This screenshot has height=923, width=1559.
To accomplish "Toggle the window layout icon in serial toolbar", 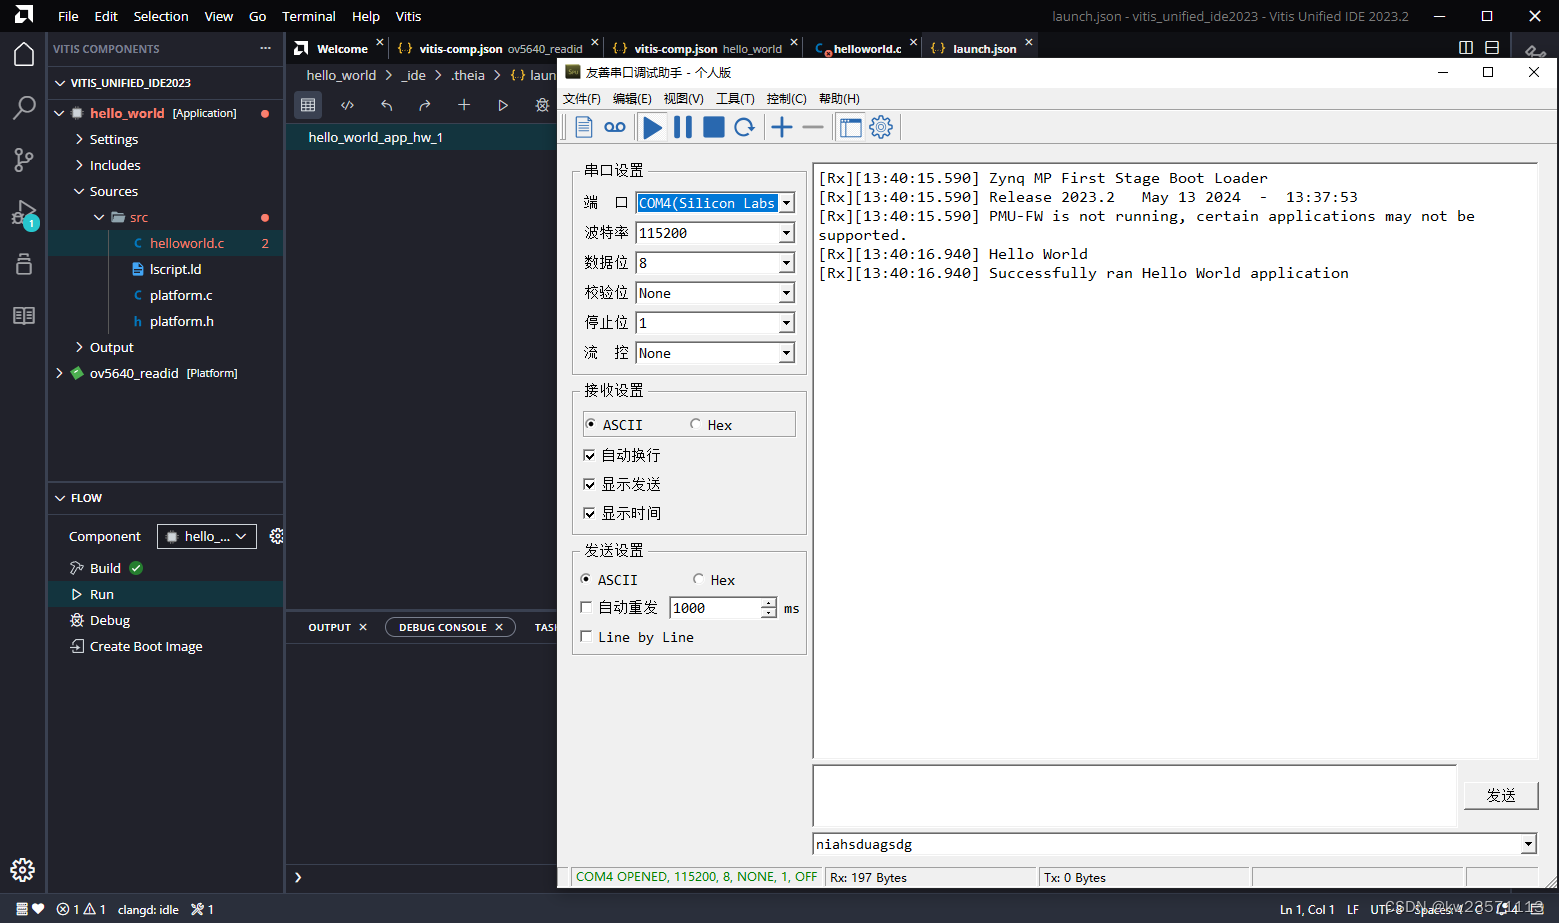I will [x=850, y=127].
